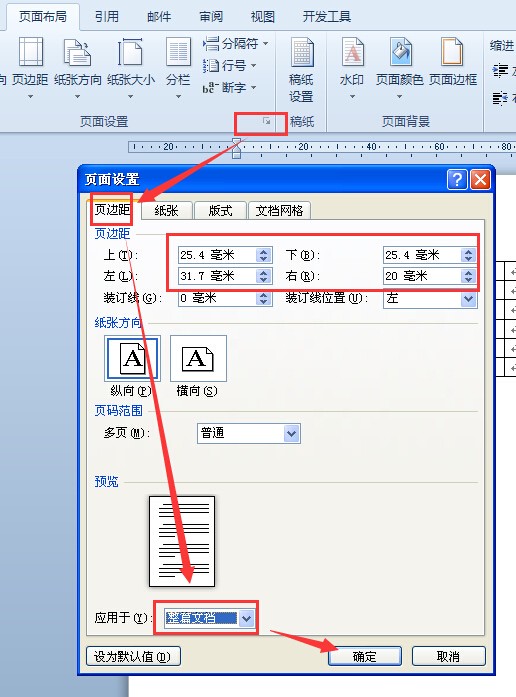Click the 纸张方向 orientation icon
This screenshot has height=697, width=516.
[78, 68]
